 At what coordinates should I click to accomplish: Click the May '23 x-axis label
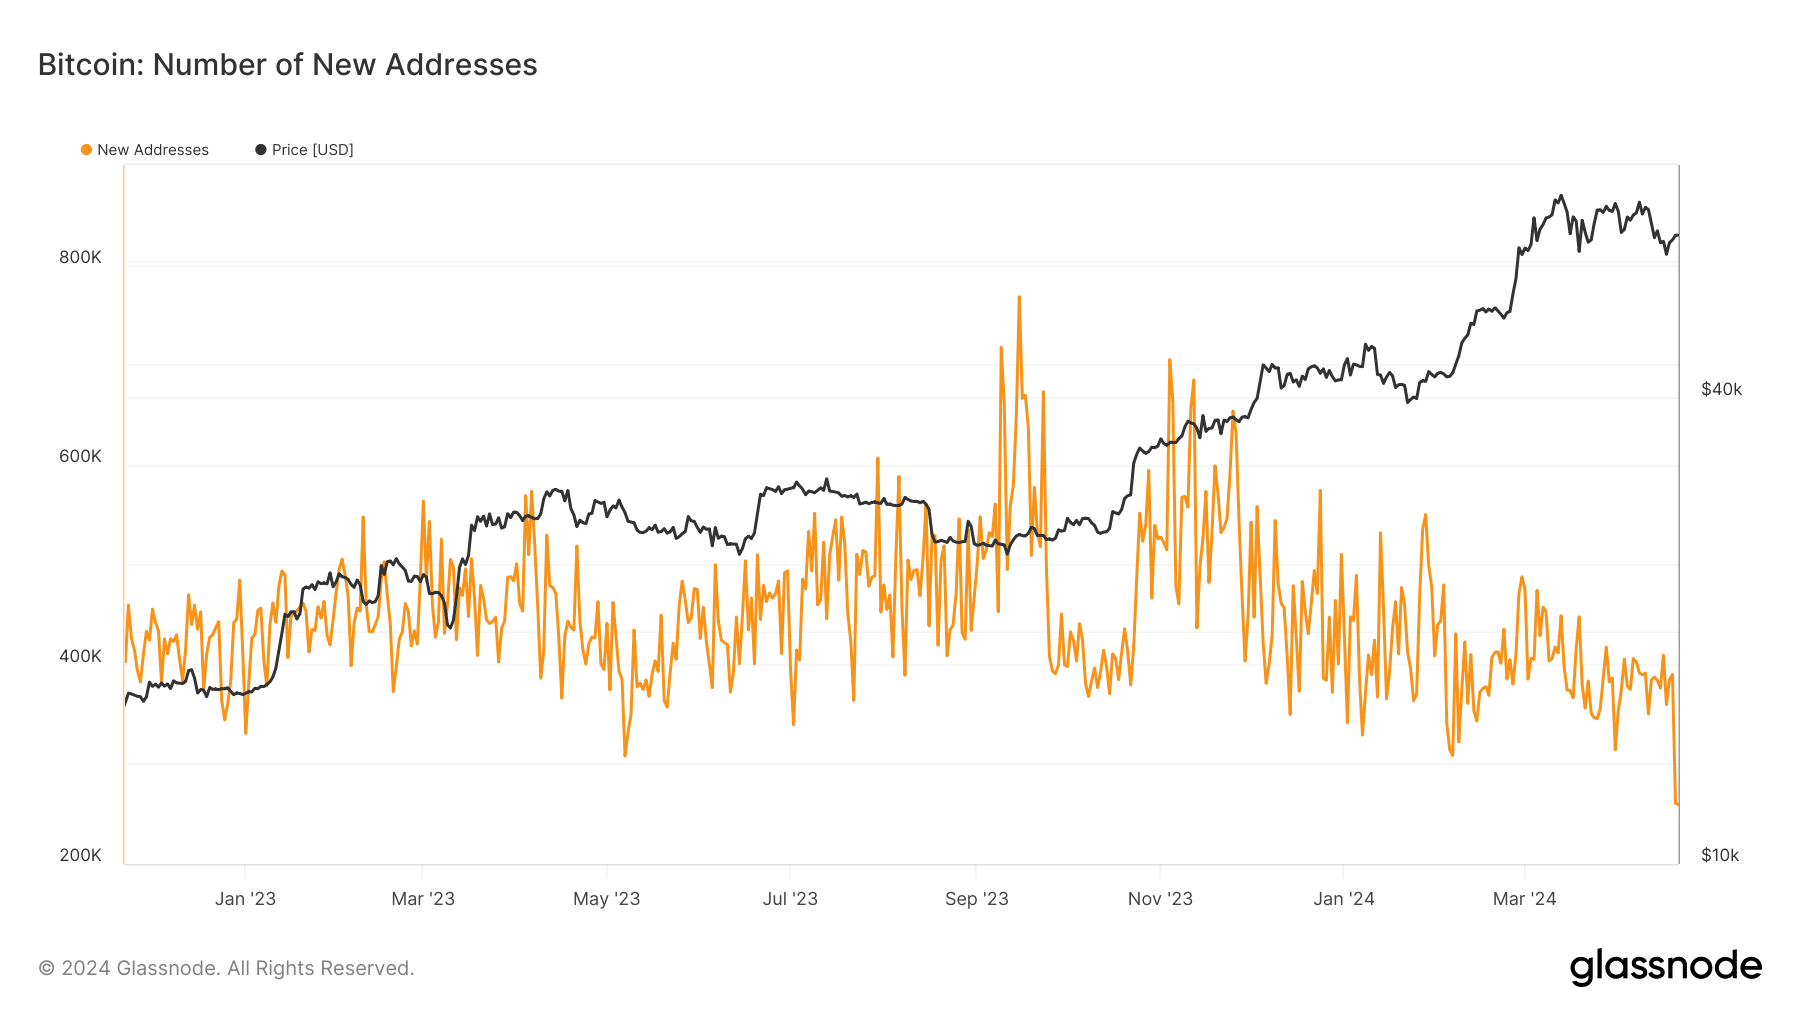[x=606, y=899]
